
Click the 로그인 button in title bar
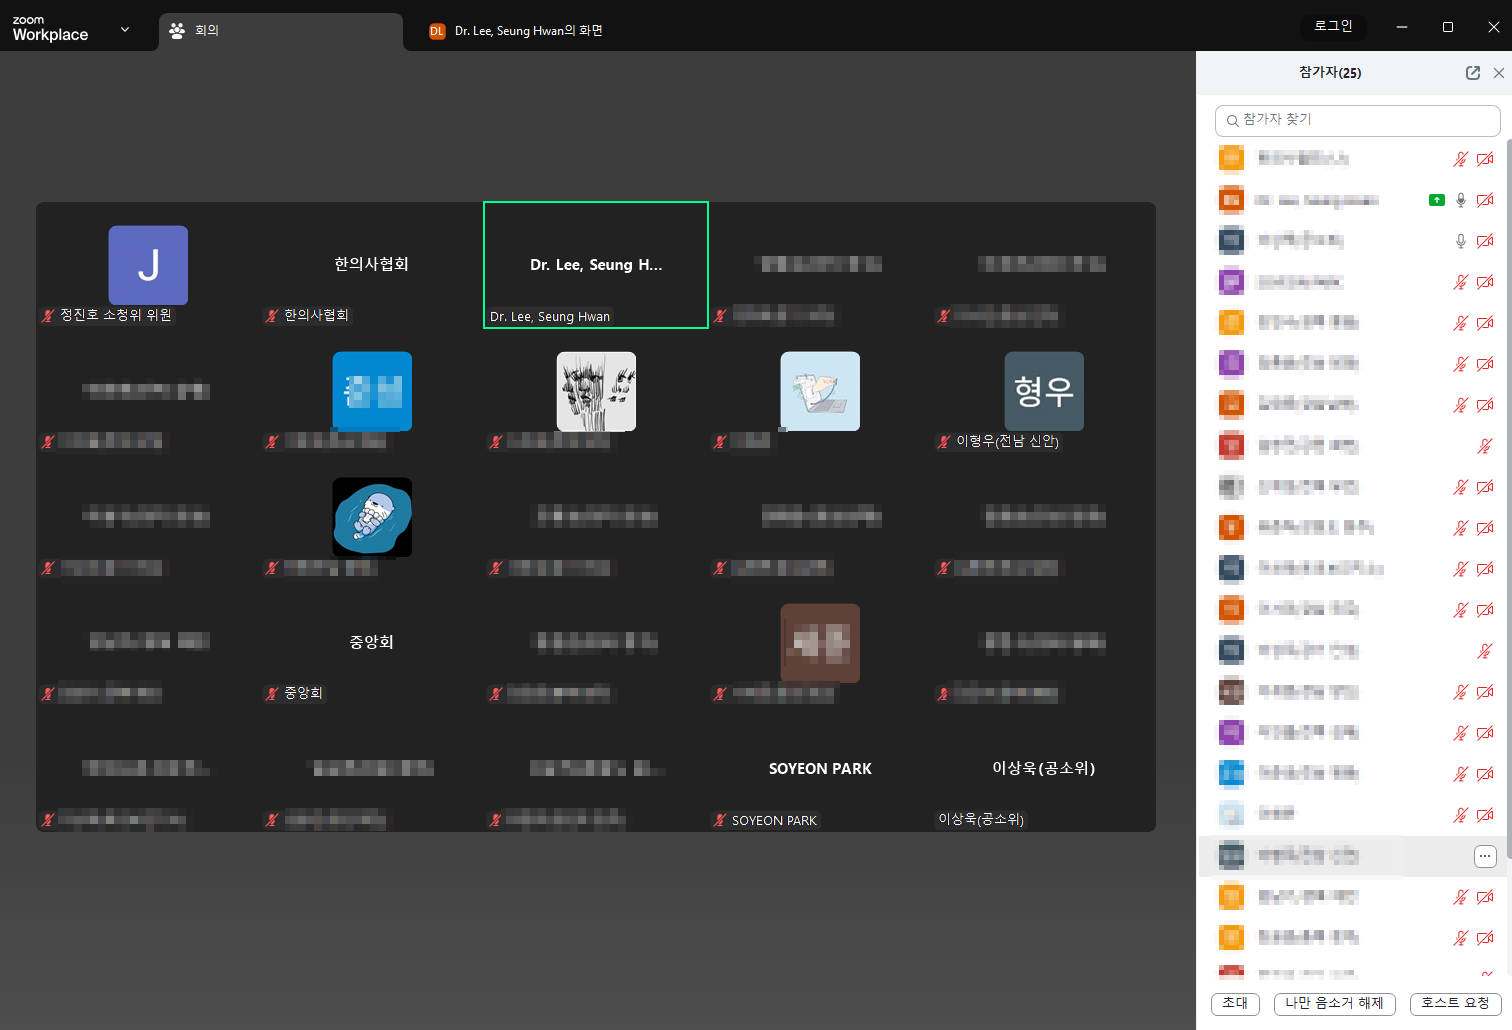click(x=1333, y=27)
